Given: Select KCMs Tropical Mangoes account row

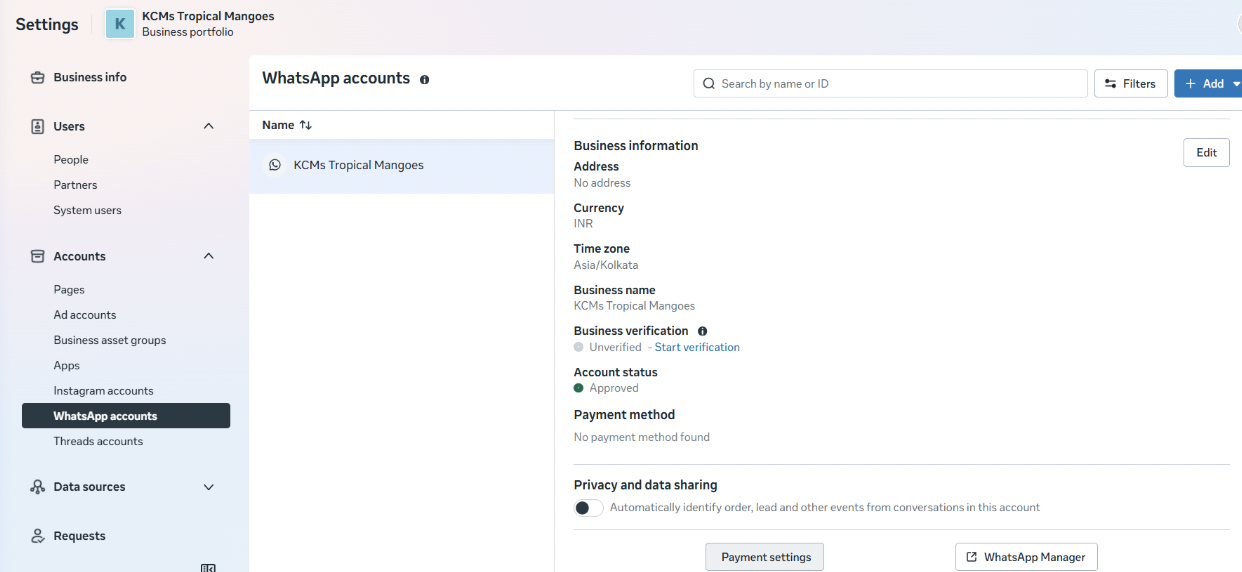Looking at the screenshot, I should click(x=401, y=165).
